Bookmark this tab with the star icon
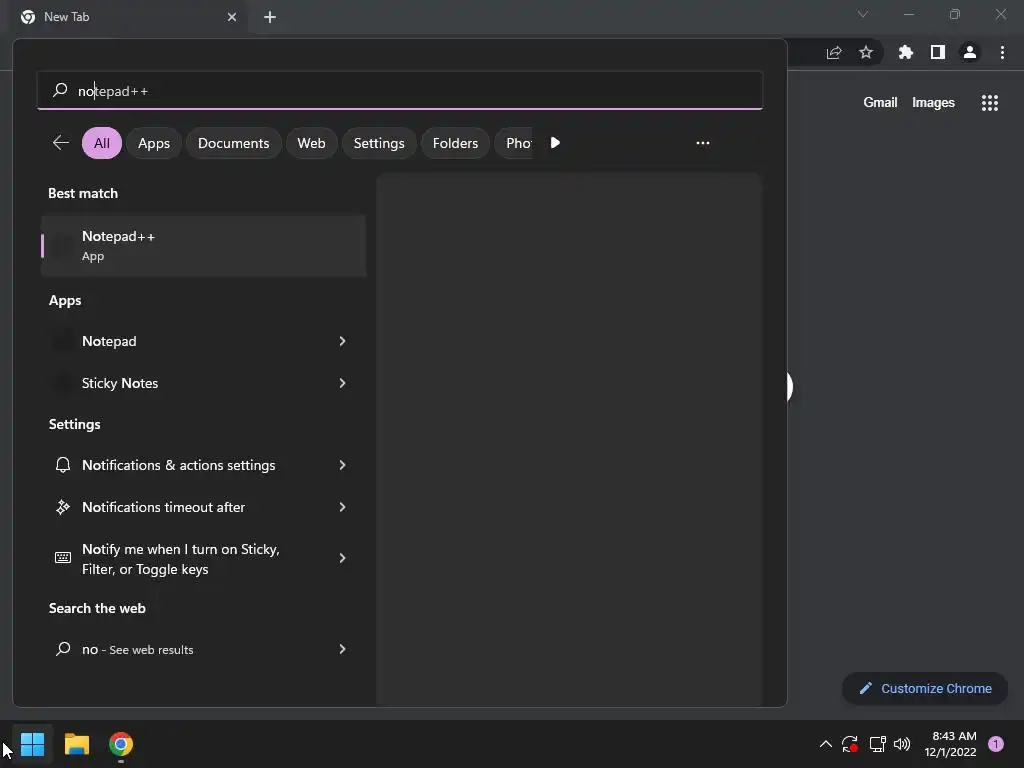Image resolution: width=1024 pixels, height=768 pixels. (x=866, y=52)
